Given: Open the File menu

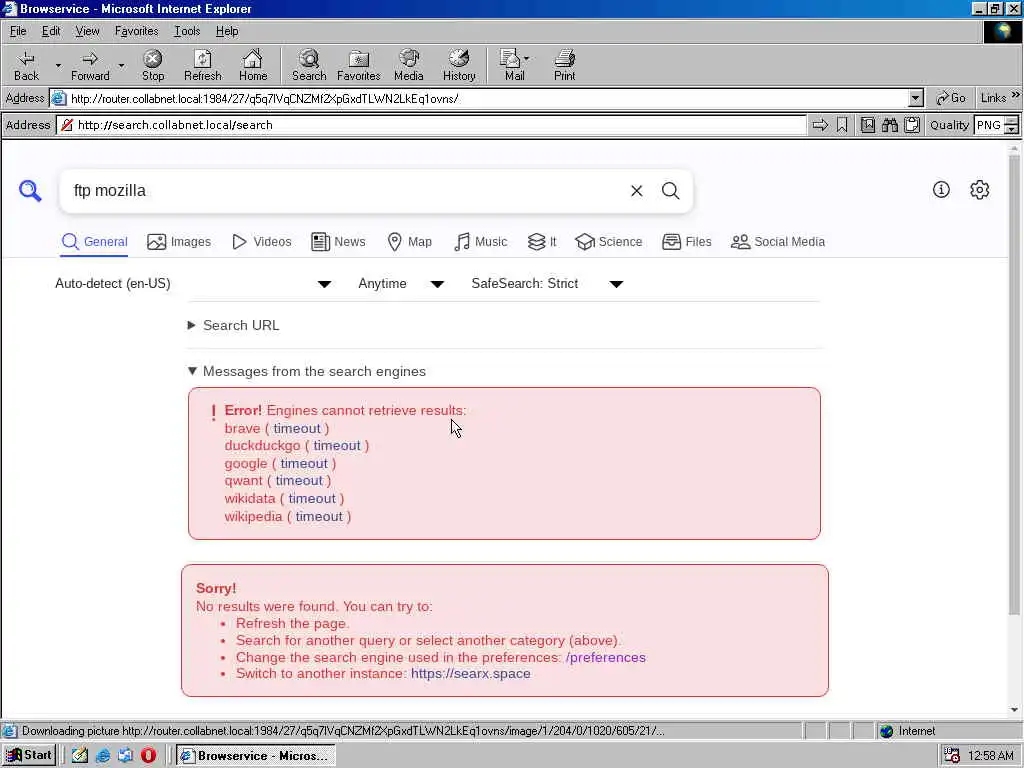Looking at the screenshot, I should pyautogui.click(x=18, y=31).
